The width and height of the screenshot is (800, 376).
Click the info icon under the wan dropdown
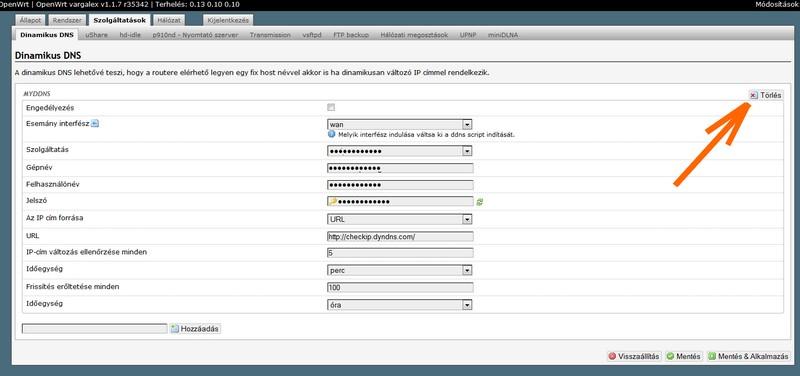(331, 135)
